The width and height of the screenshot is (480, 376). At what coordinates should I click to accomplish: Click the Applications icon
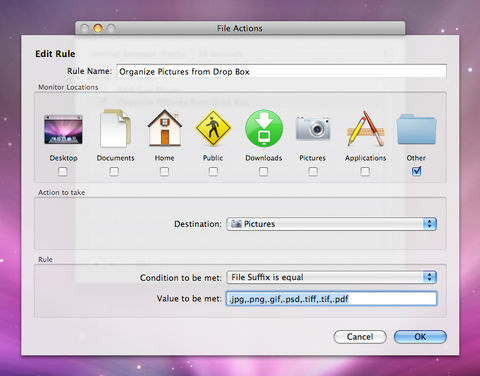pos(366,128)
